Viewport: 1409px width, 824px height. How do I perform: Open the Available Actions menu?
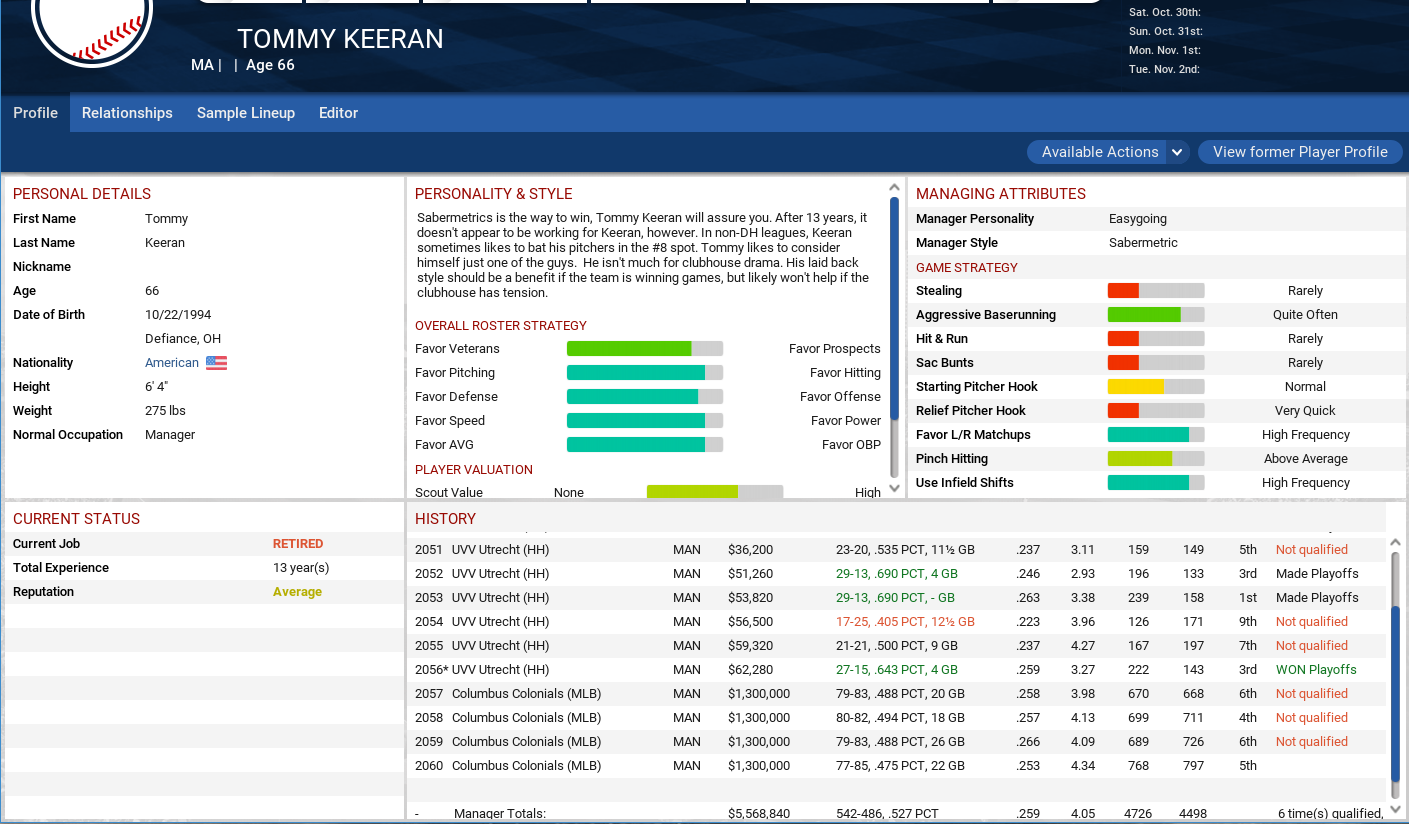click(x=1099, y=152)
